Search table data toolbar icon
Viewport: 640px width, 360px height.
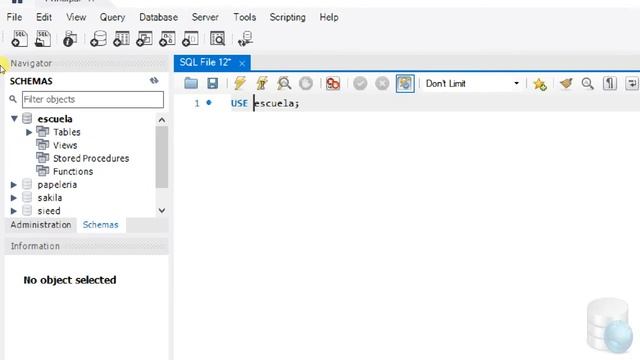[x=217, y=39]
